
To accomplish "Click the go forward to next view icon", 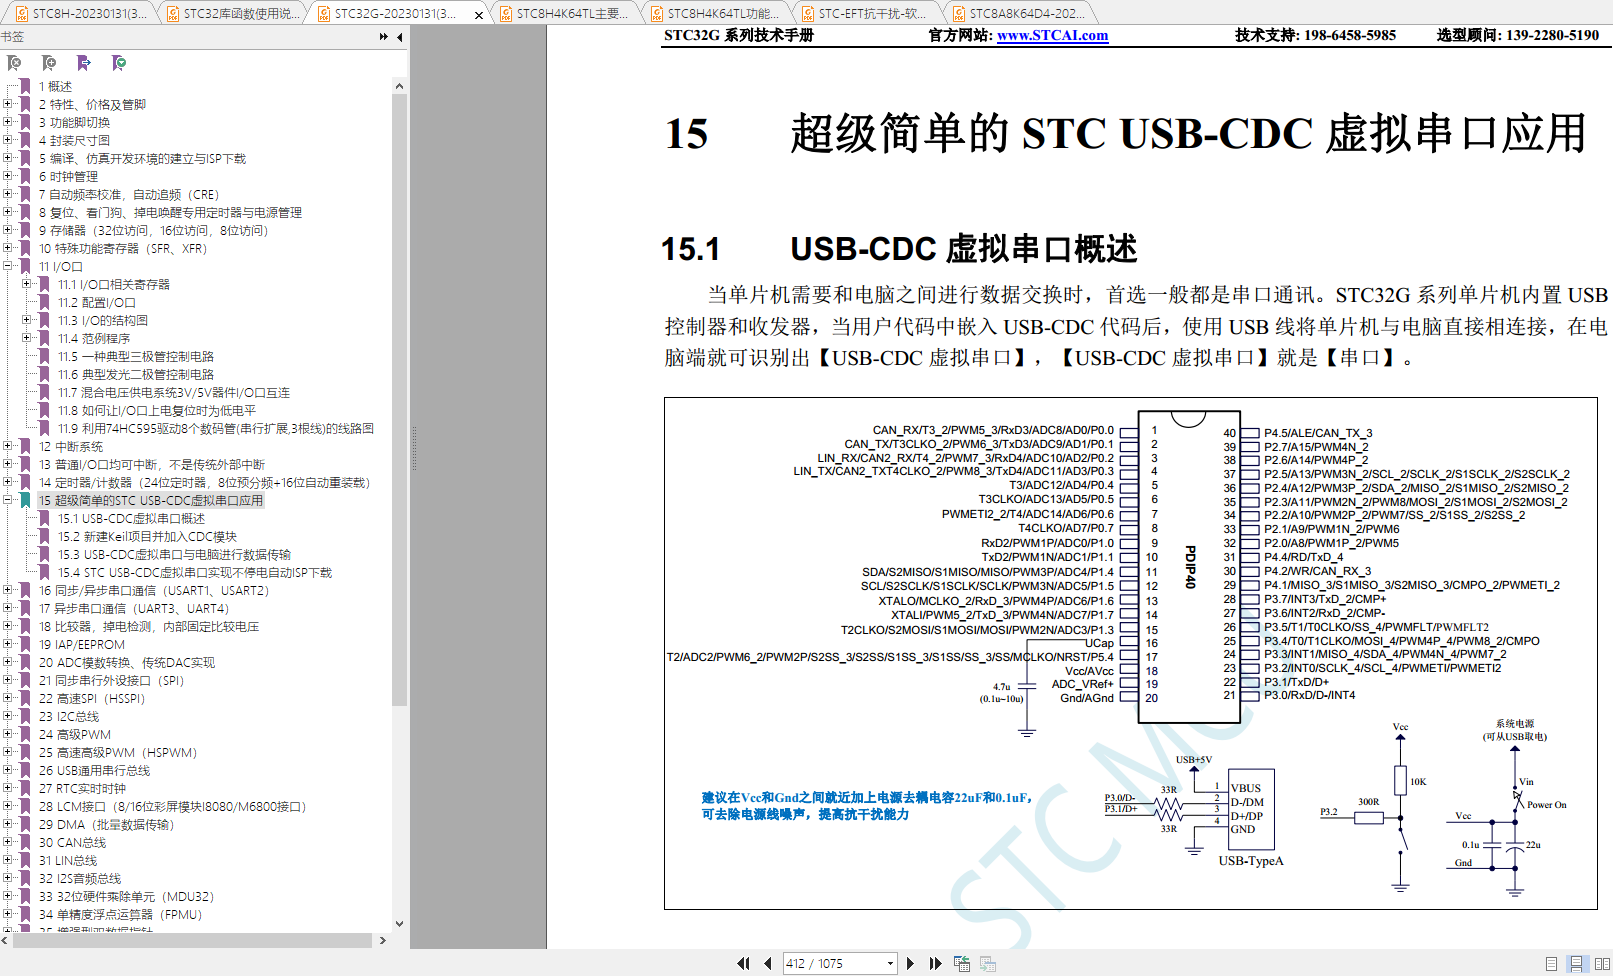I will (988, 963).
